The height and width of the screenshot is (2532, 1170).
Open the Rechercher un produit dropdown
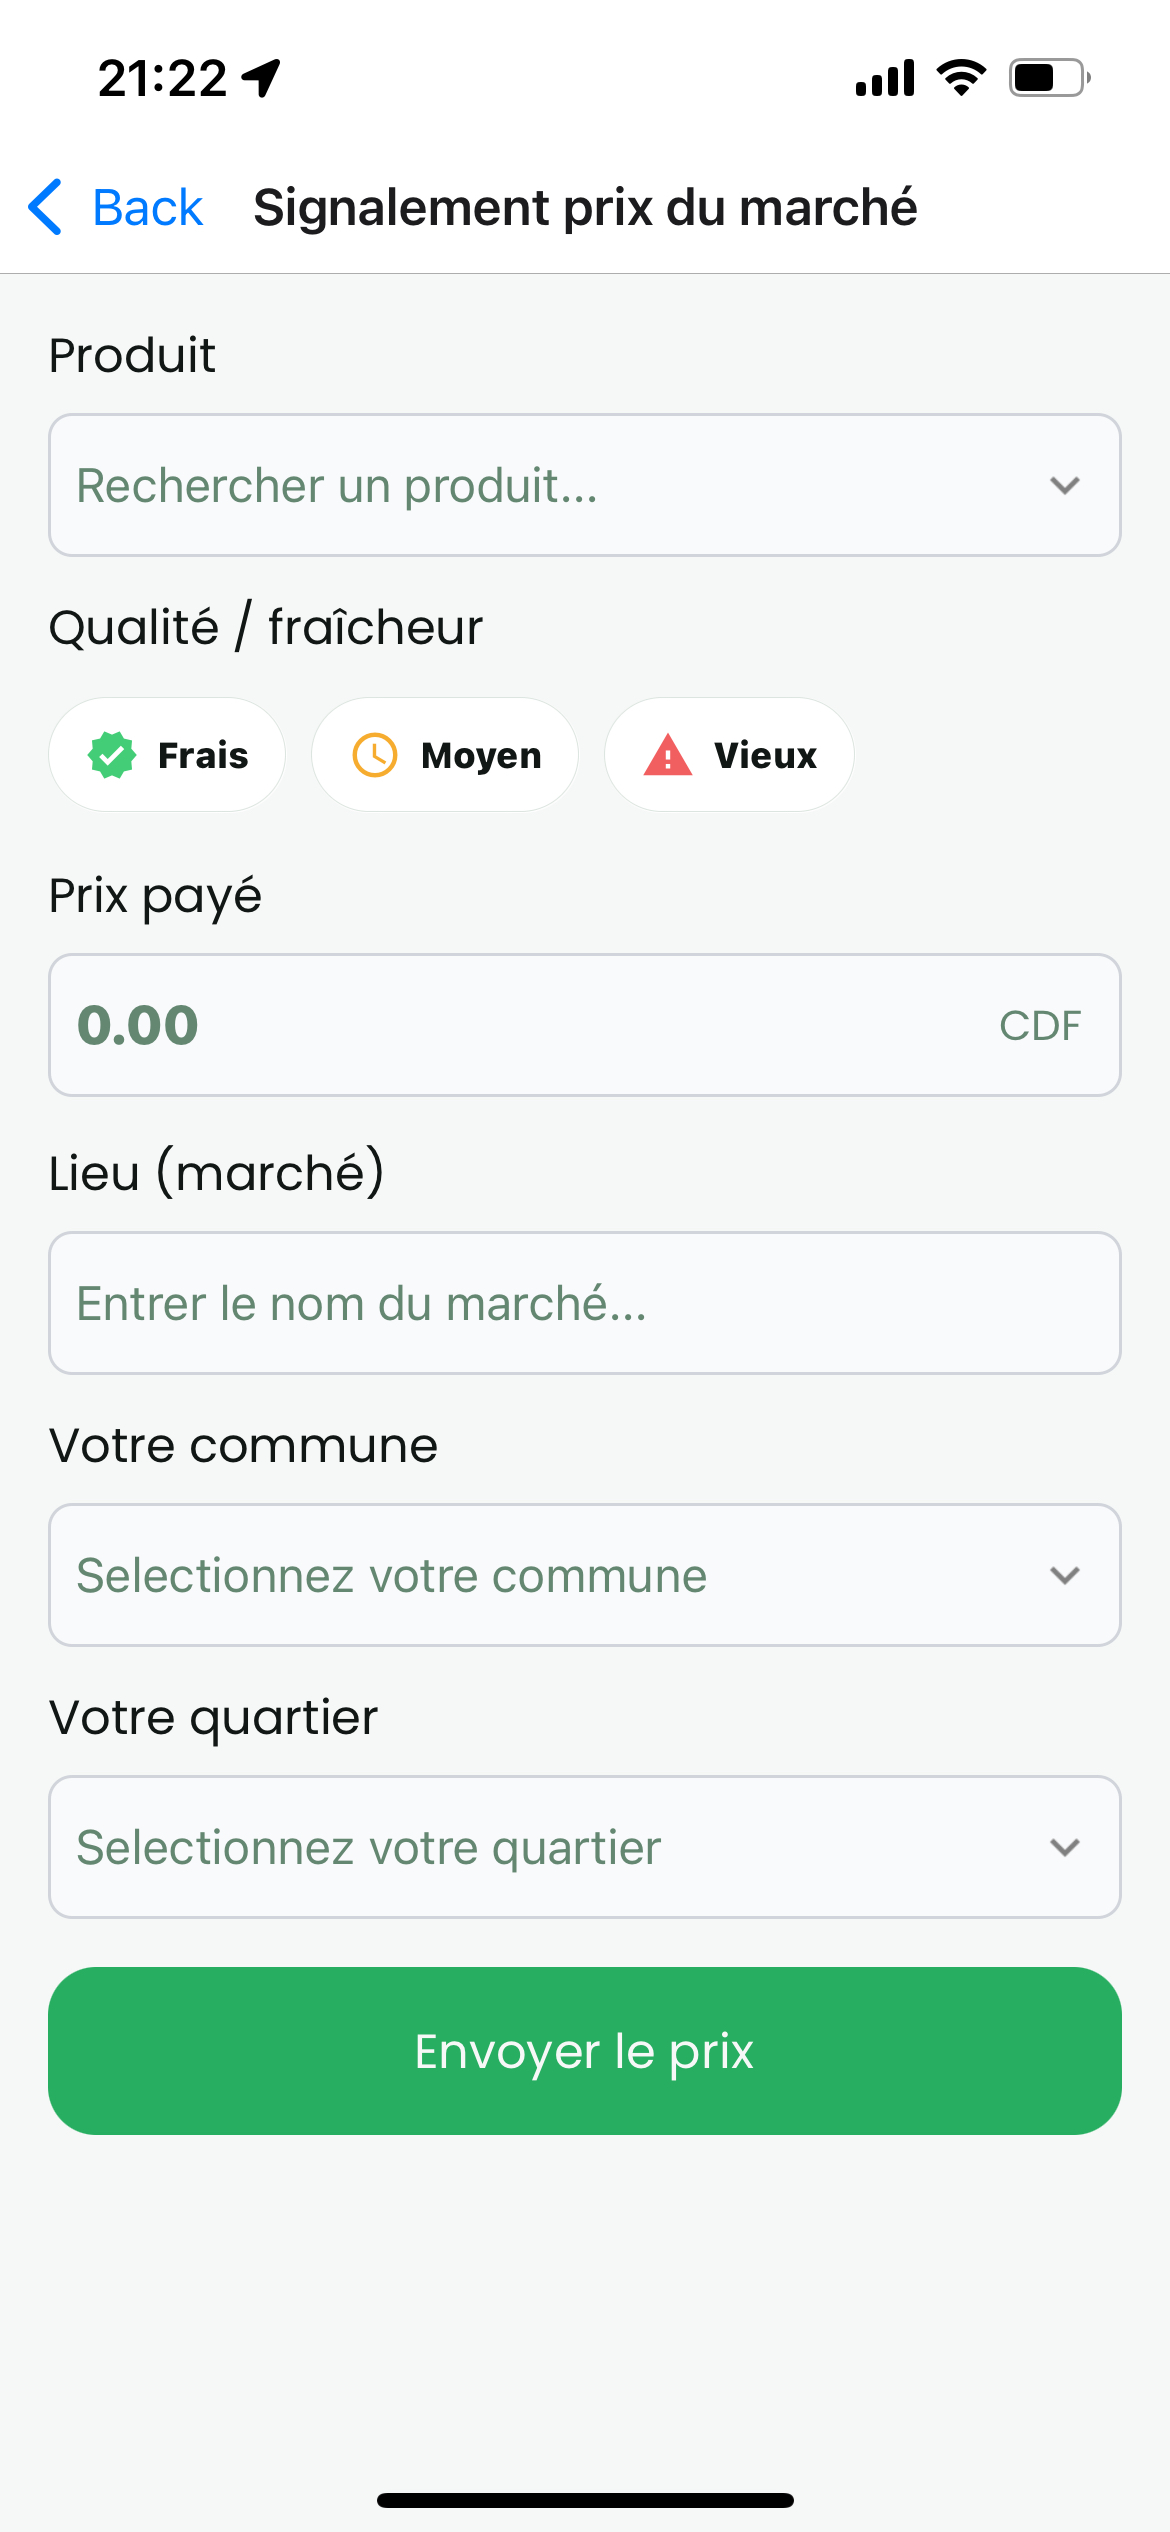pyautogui.click(x=585, y=486)
